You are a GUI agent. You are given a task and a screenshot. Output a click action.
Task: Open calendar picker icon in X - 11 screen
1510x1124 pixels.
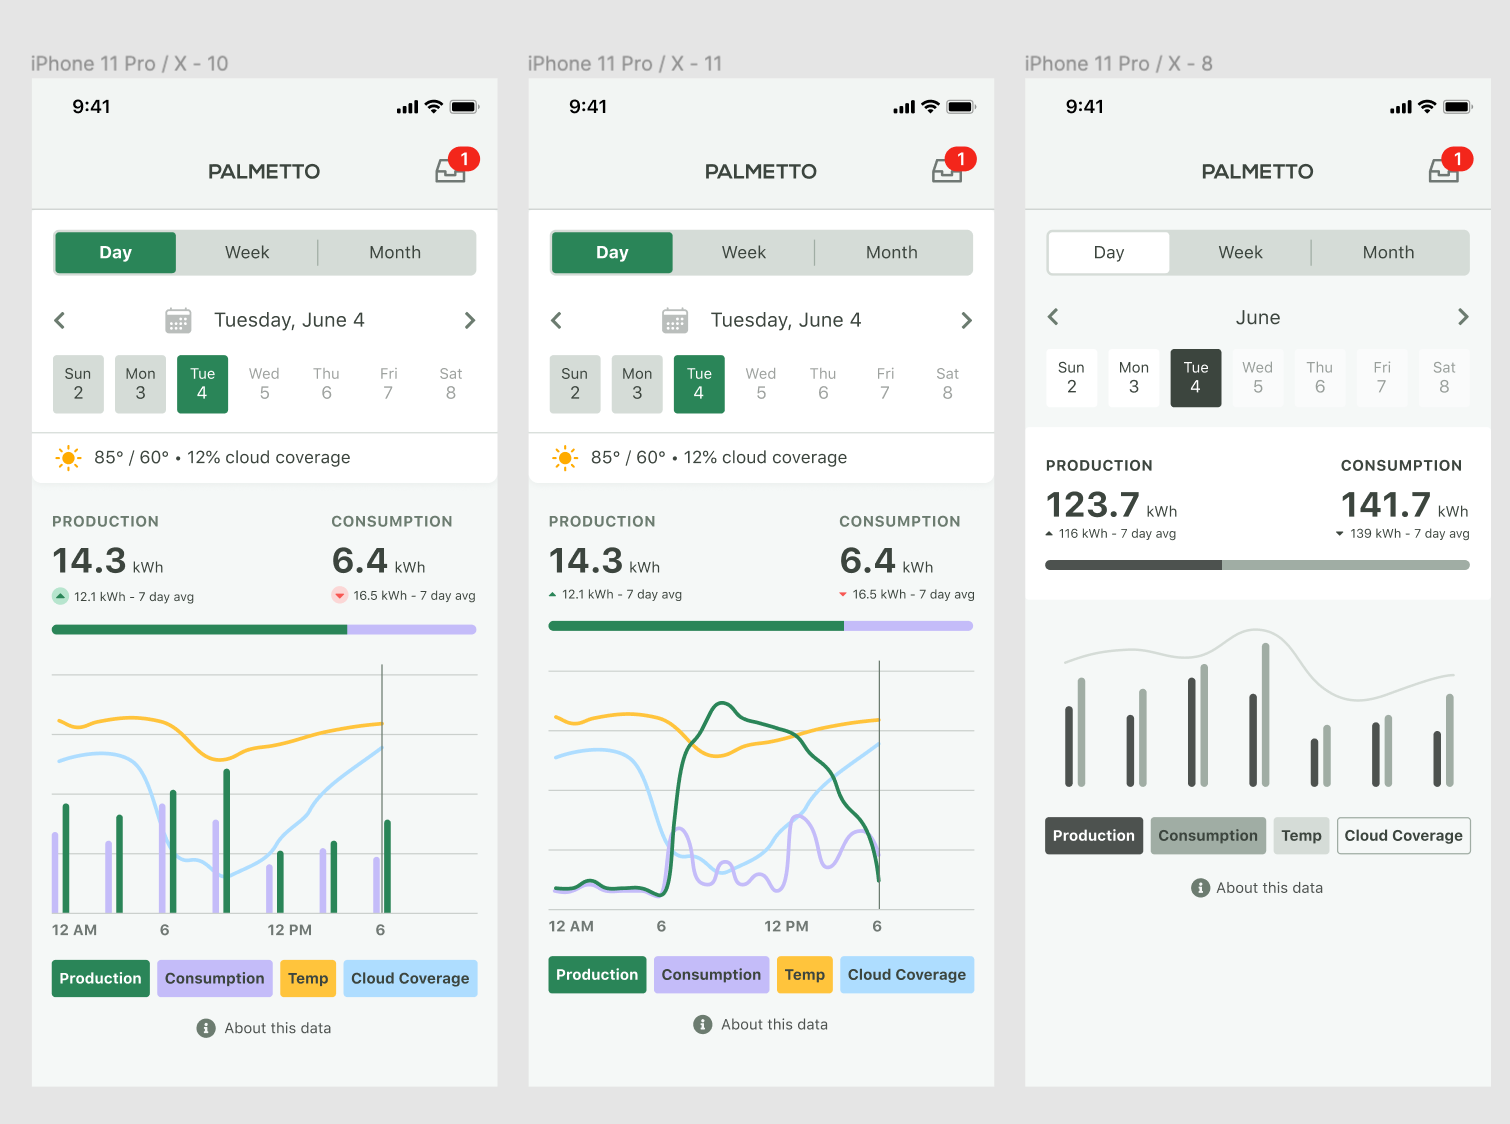(x=675, y=320)
